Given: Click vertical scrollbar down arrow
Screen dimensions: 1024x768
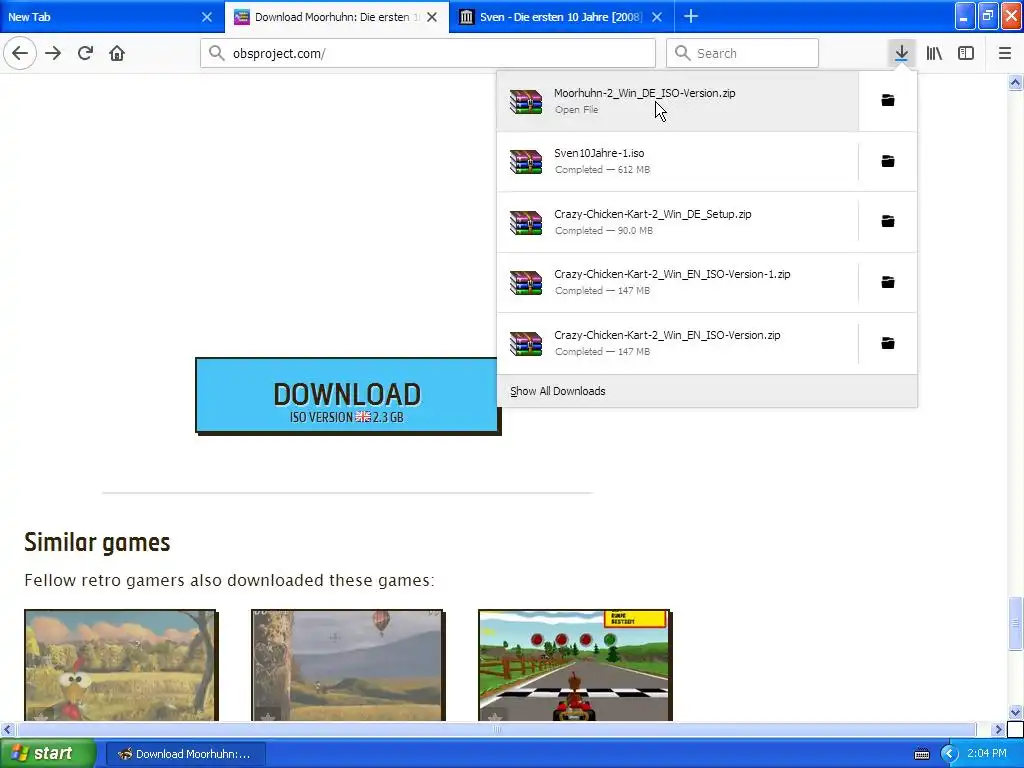Looking at the screenshot, I should click(1015, 712).
